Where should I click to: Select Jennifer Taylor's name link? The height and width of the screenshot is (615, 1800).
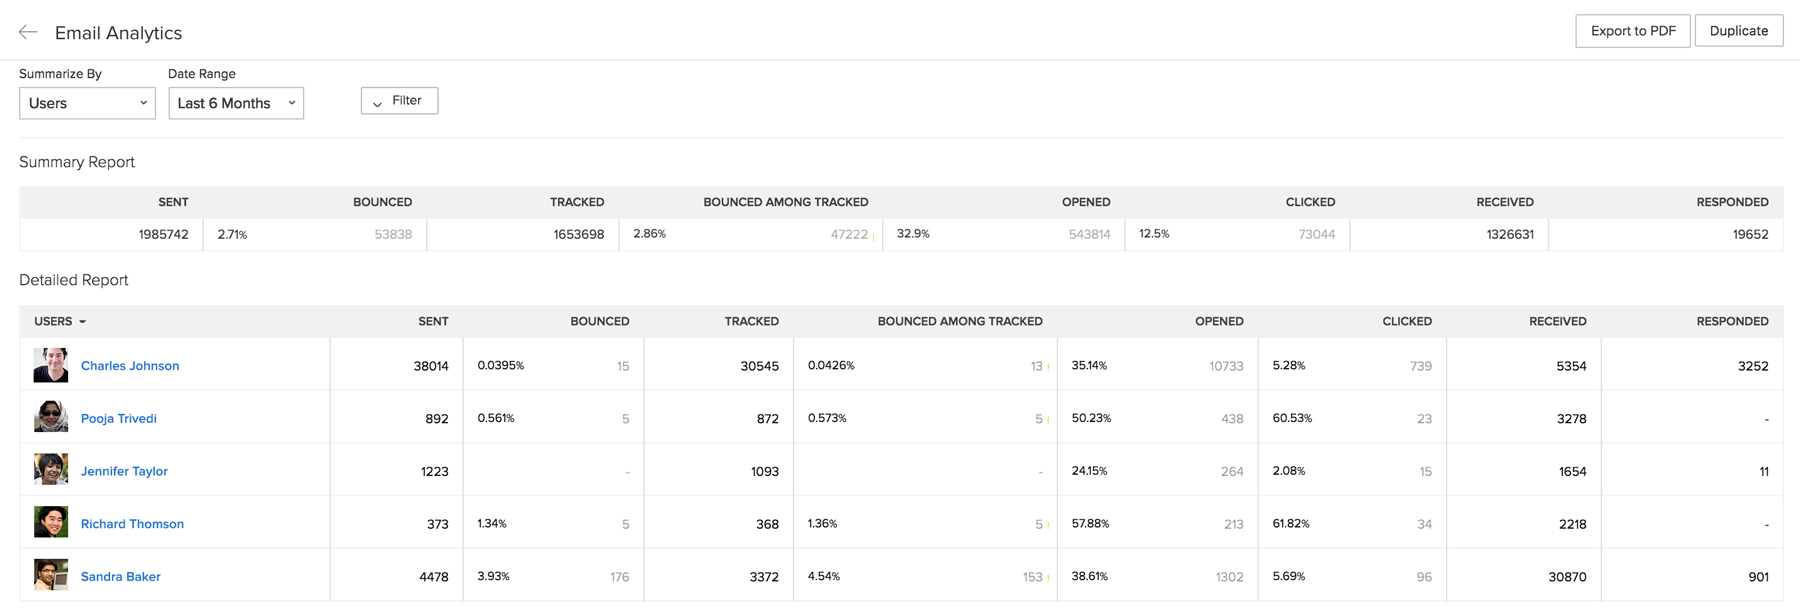[124, 471]
